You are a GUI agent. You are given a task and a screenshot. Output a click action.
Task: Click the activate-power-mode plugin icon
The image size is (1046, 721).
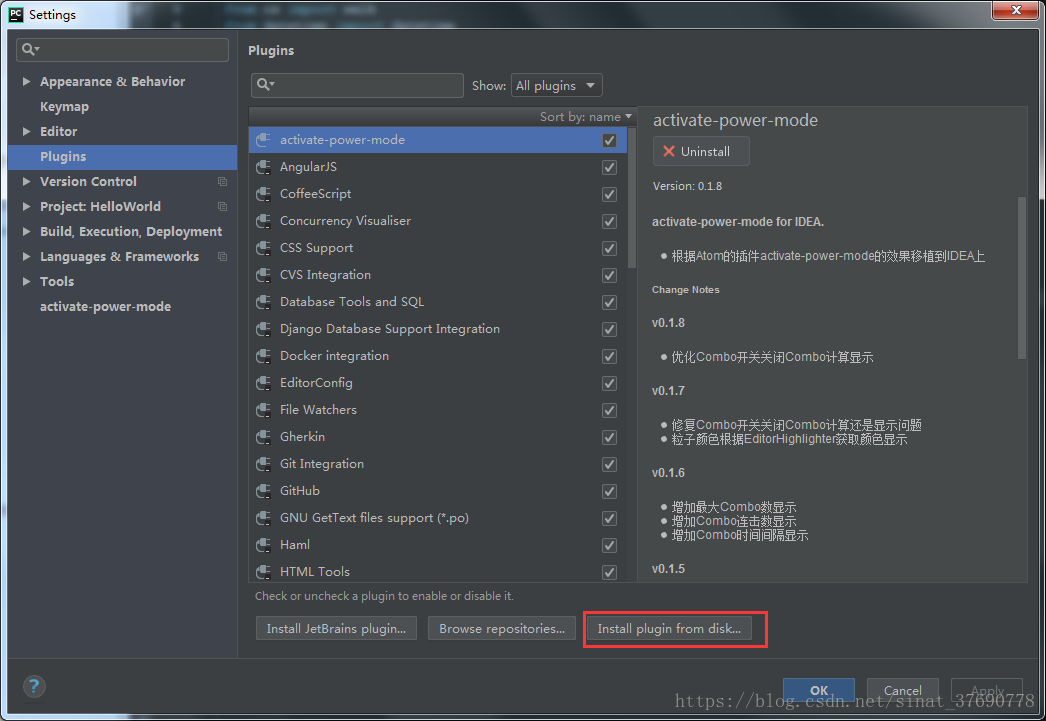pyautogui.click(x=263, y=140)
